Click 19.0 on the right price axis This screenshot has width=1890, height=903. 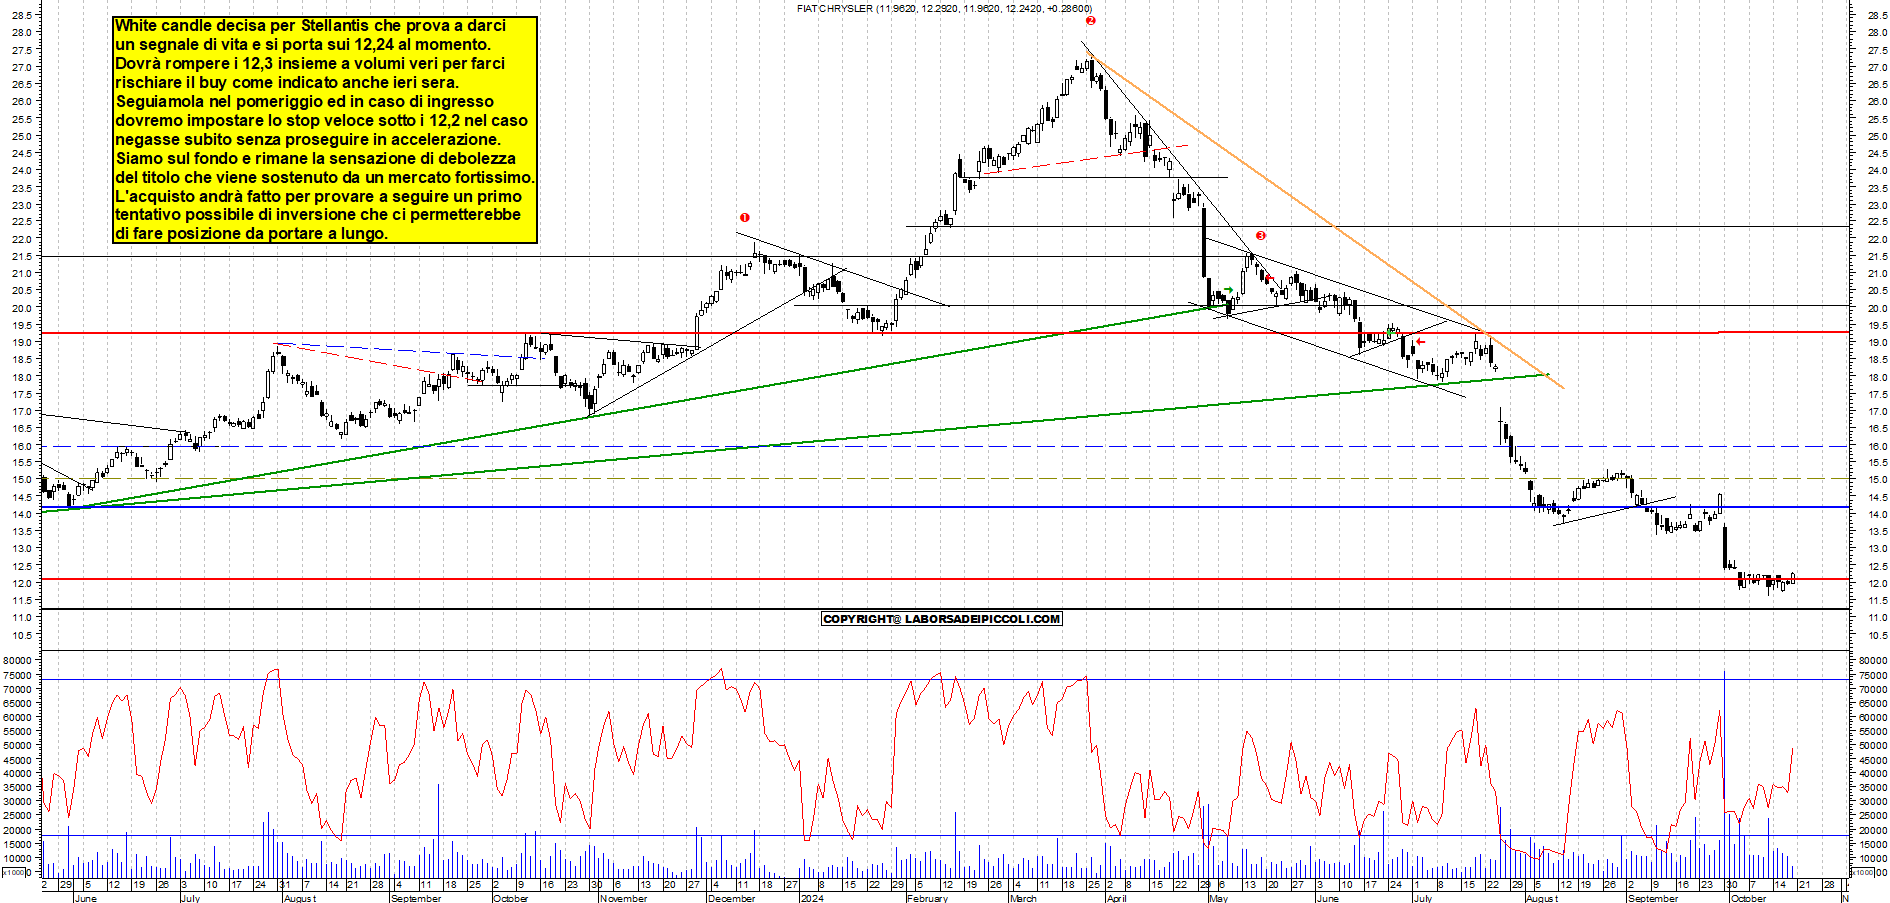pos(1877,342)
